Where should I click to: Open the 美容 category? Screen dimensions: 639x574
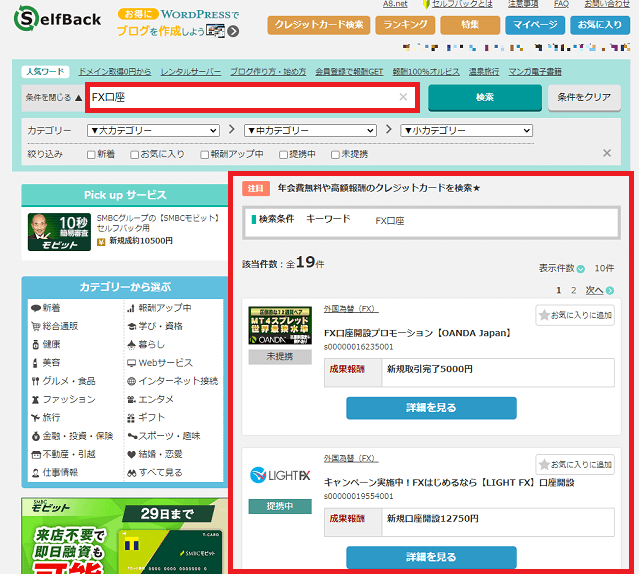click(x=46, y=363)
